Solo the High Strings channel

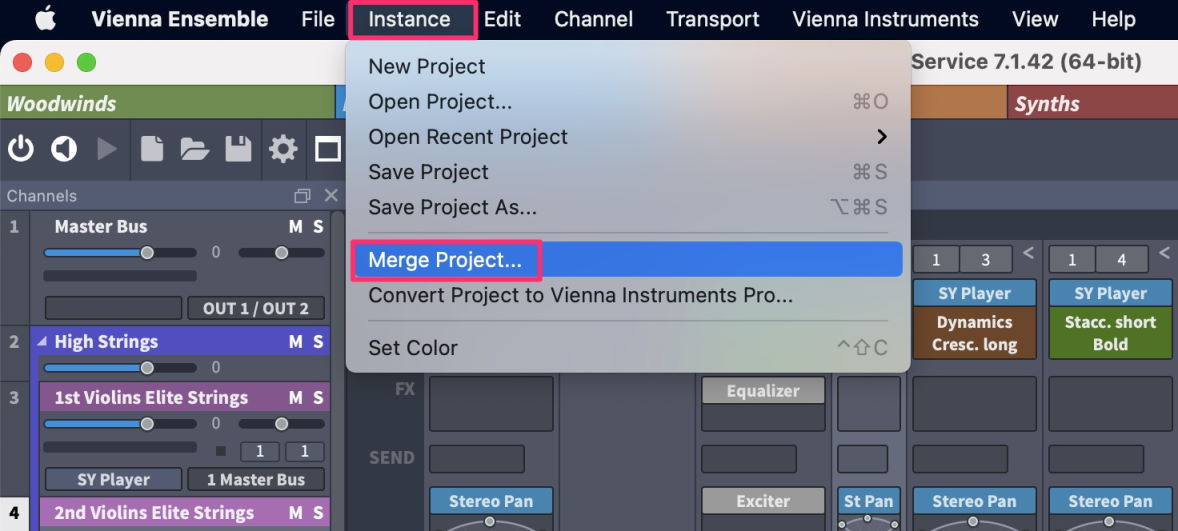[x=319, y=342]
